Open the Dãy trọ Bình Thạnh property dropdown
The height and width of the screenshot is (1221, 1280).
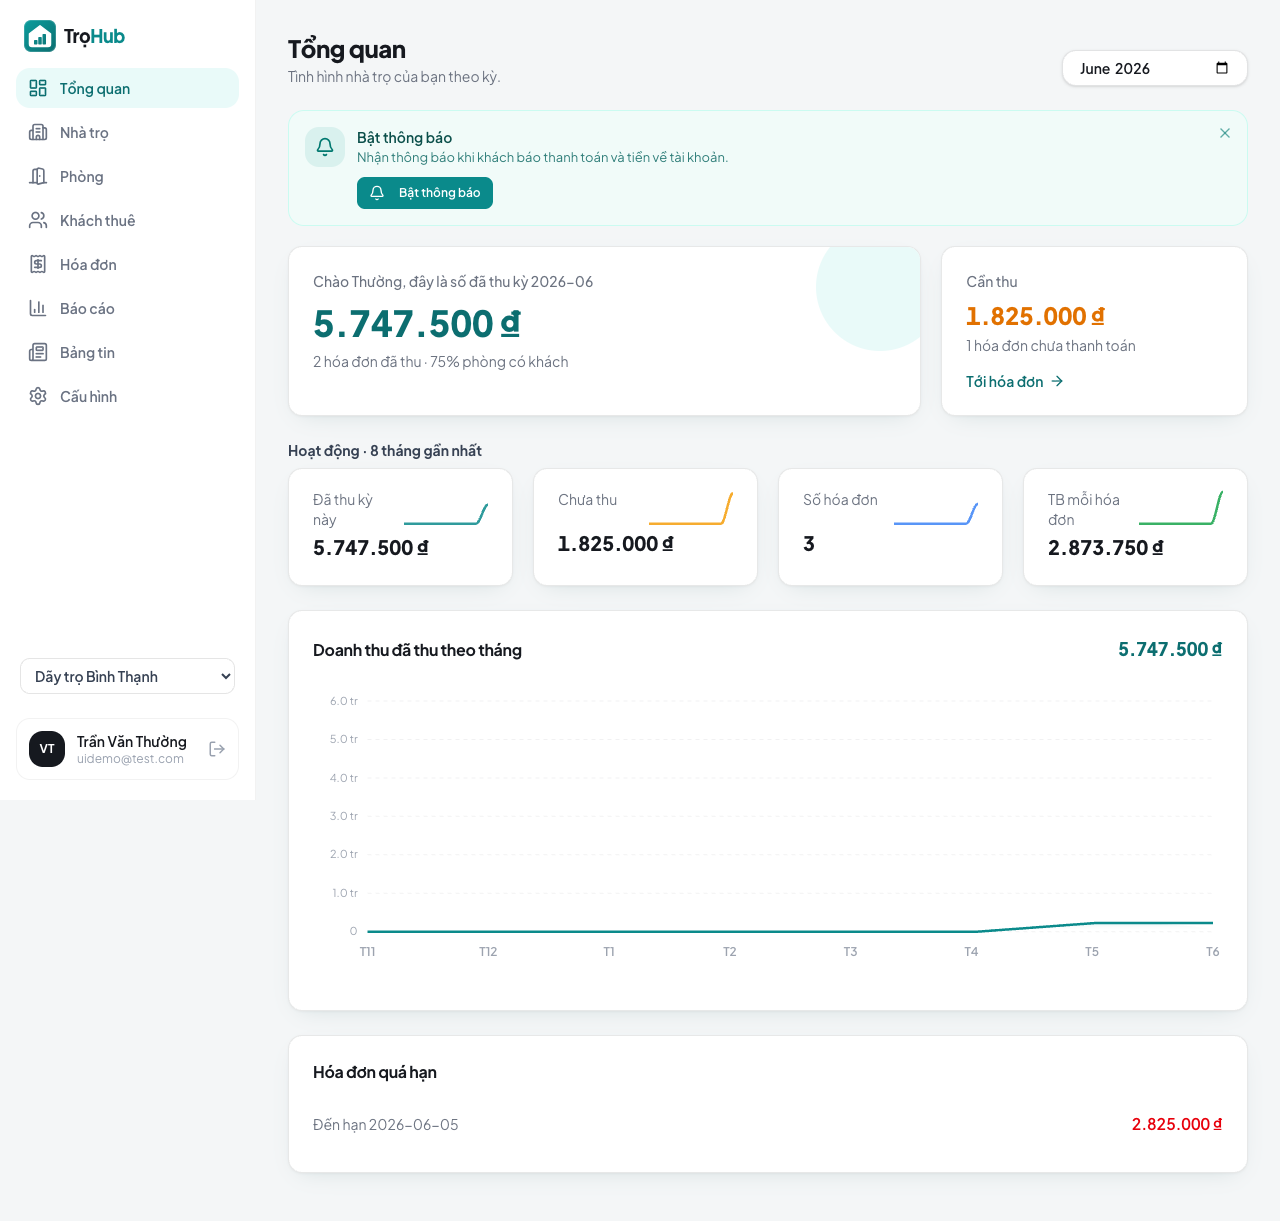(128, 676)
